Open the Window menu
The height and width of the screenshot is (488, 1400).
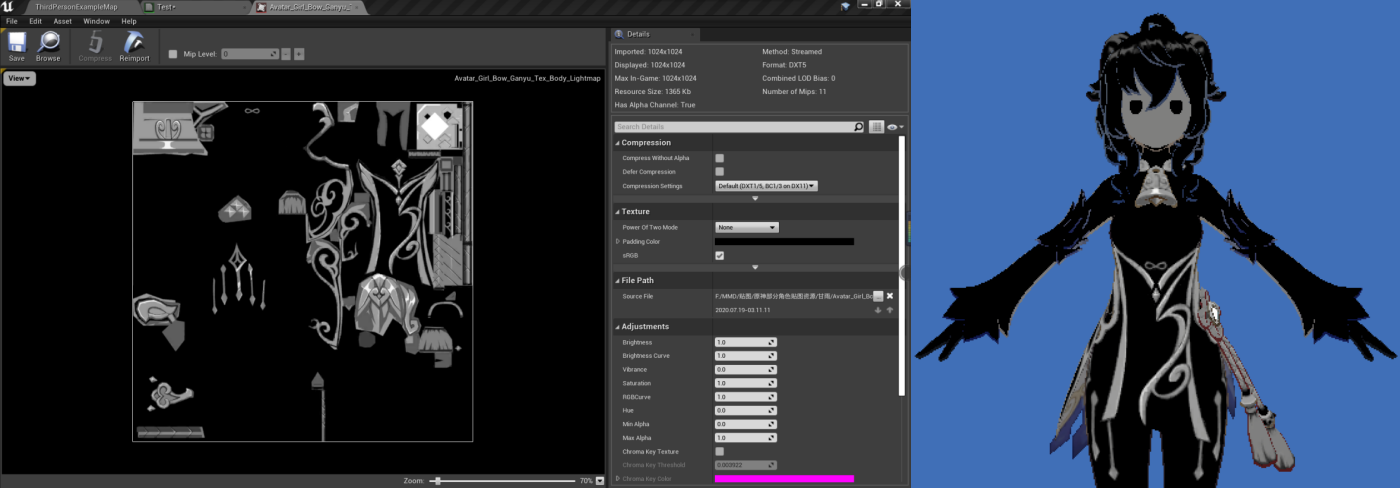click(96, 21)
